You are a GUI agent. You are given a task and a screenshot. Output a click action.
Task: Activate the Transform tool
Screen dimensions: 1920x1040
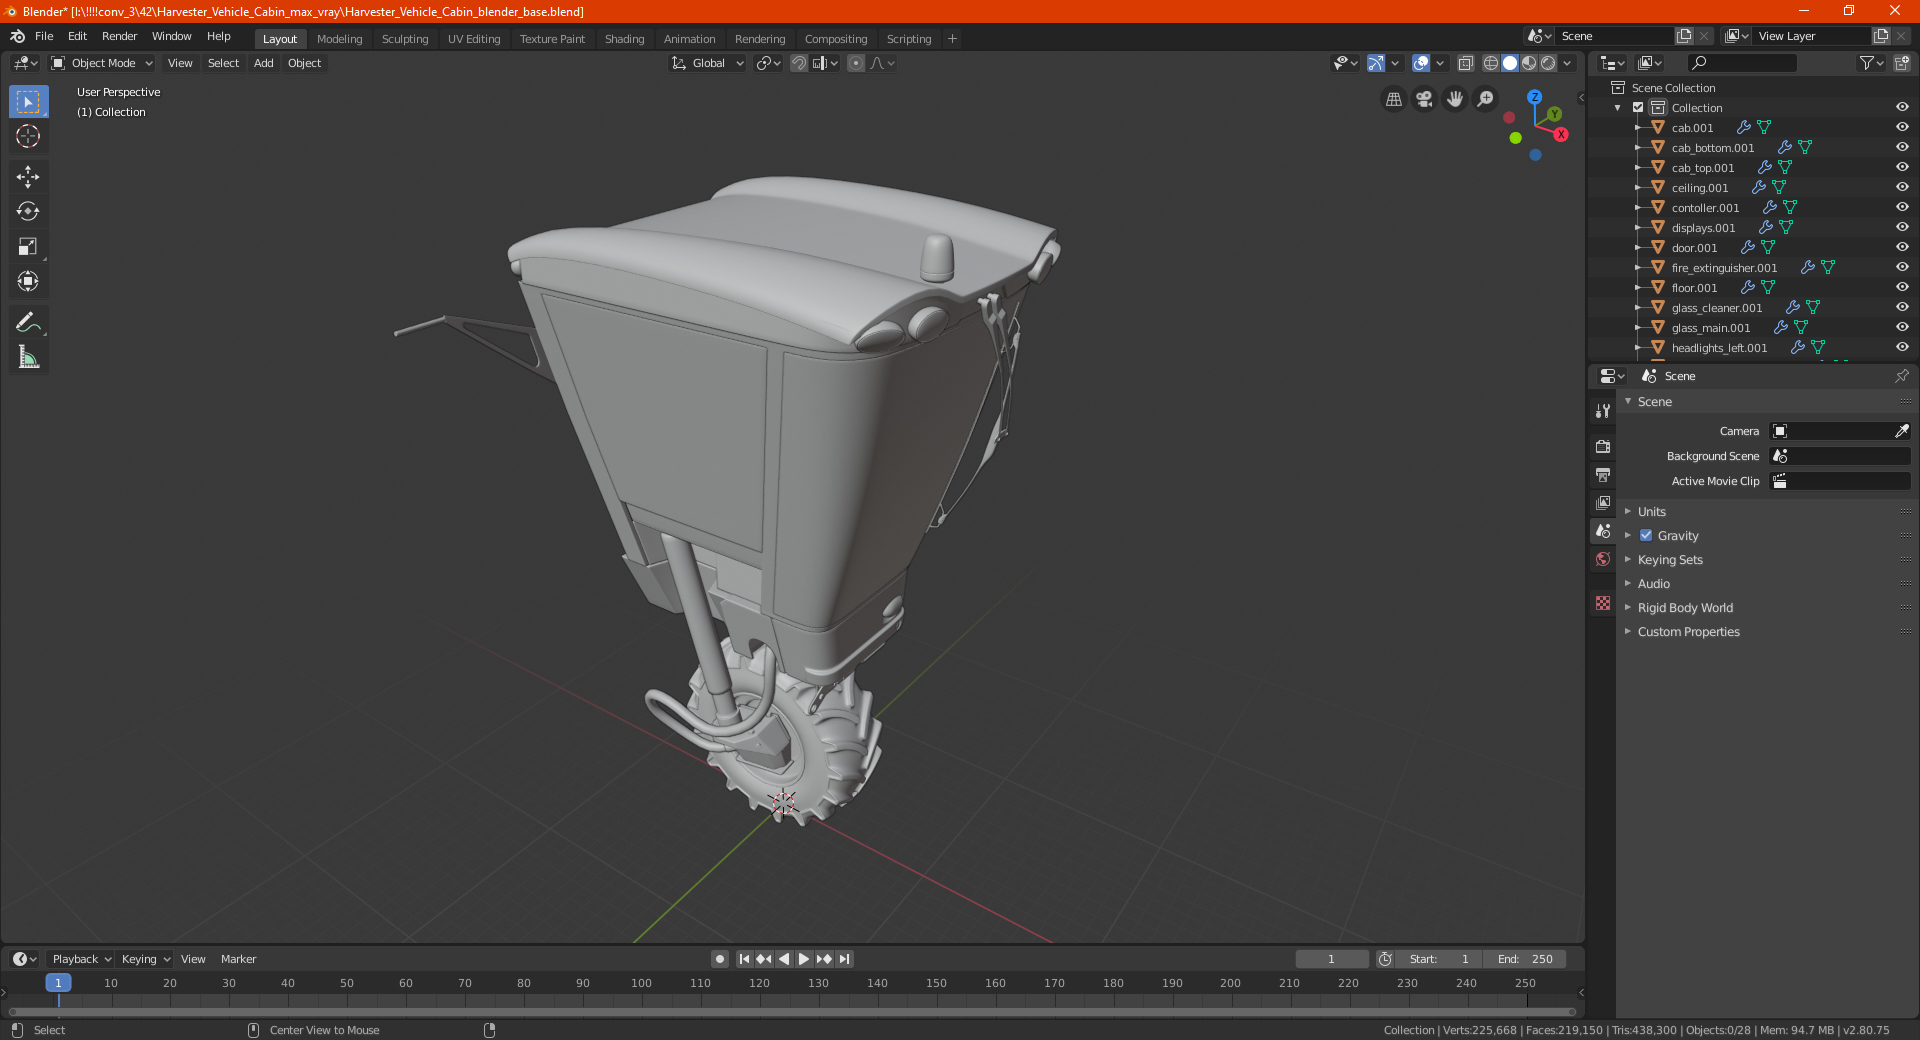click(x=28, y=282)
